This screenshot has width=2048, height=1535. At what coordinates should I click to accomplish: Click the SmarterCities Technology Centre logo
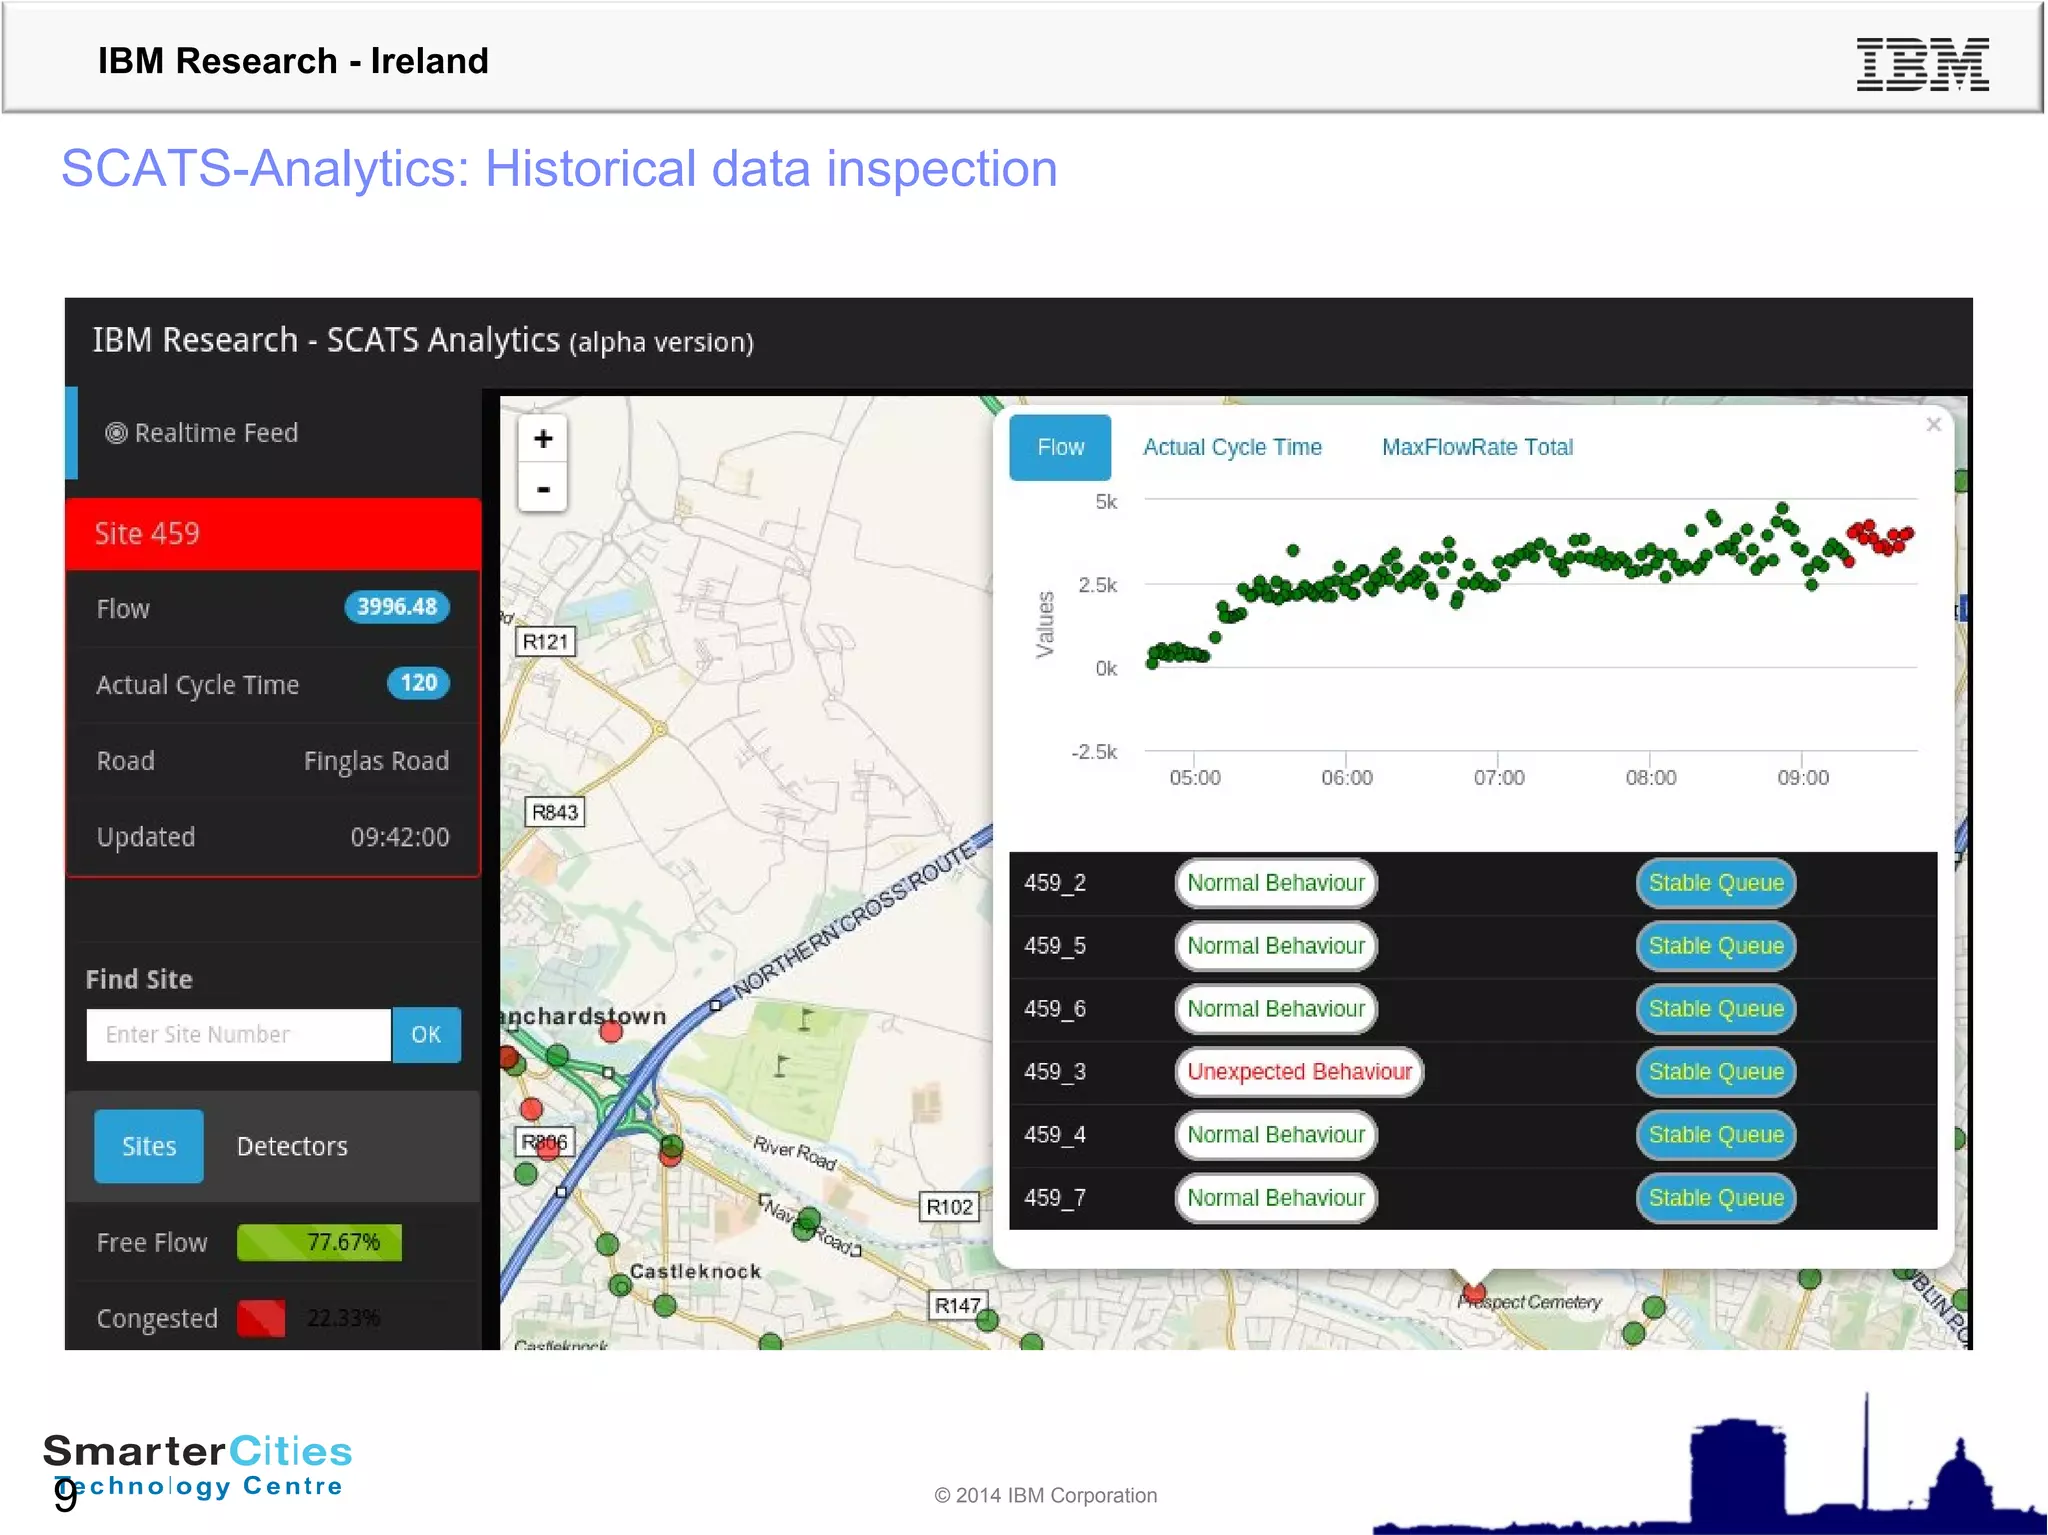[x=198, y=1465]
